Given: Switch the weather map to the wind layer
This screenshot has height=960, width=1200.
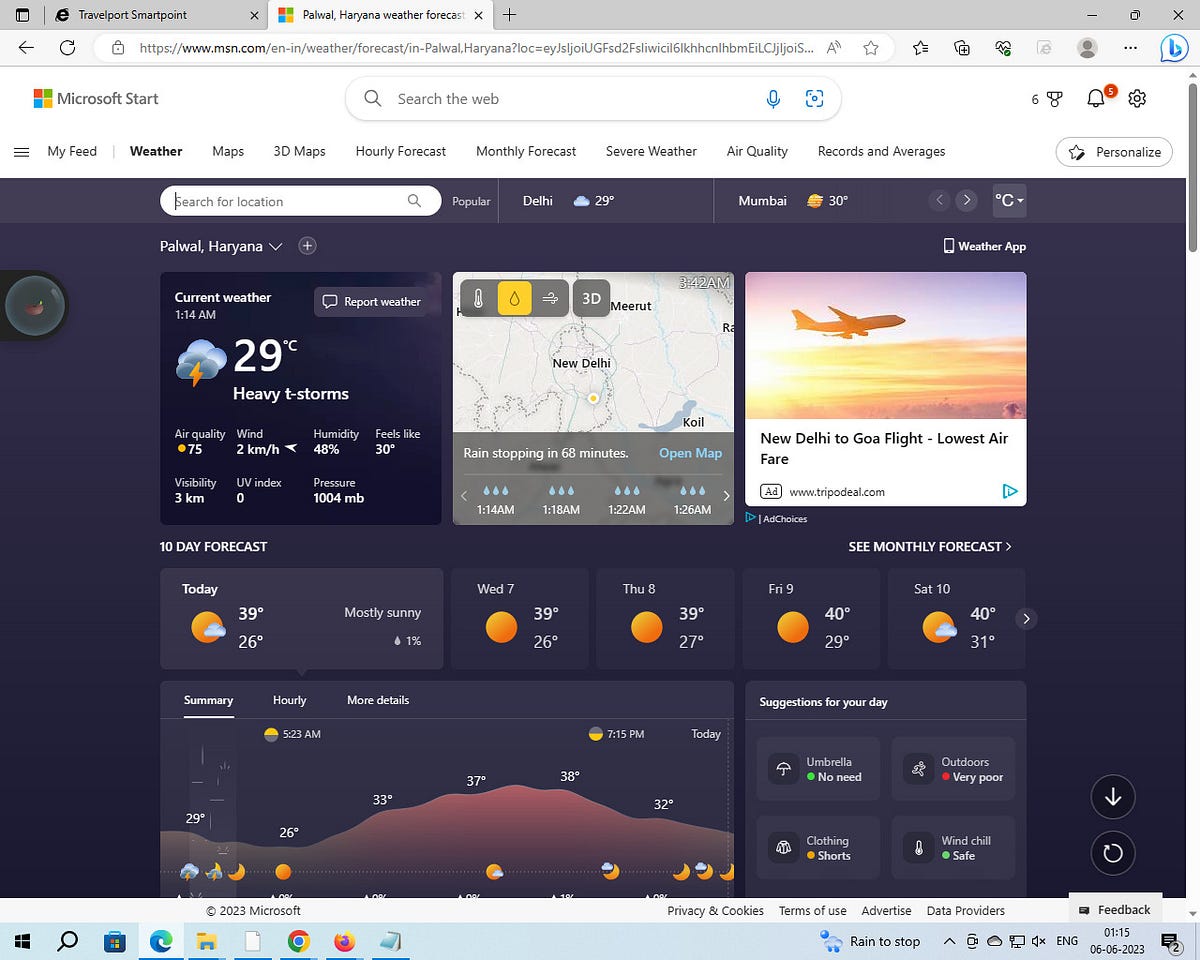Looking at the screenshot, I should (549, 297).
